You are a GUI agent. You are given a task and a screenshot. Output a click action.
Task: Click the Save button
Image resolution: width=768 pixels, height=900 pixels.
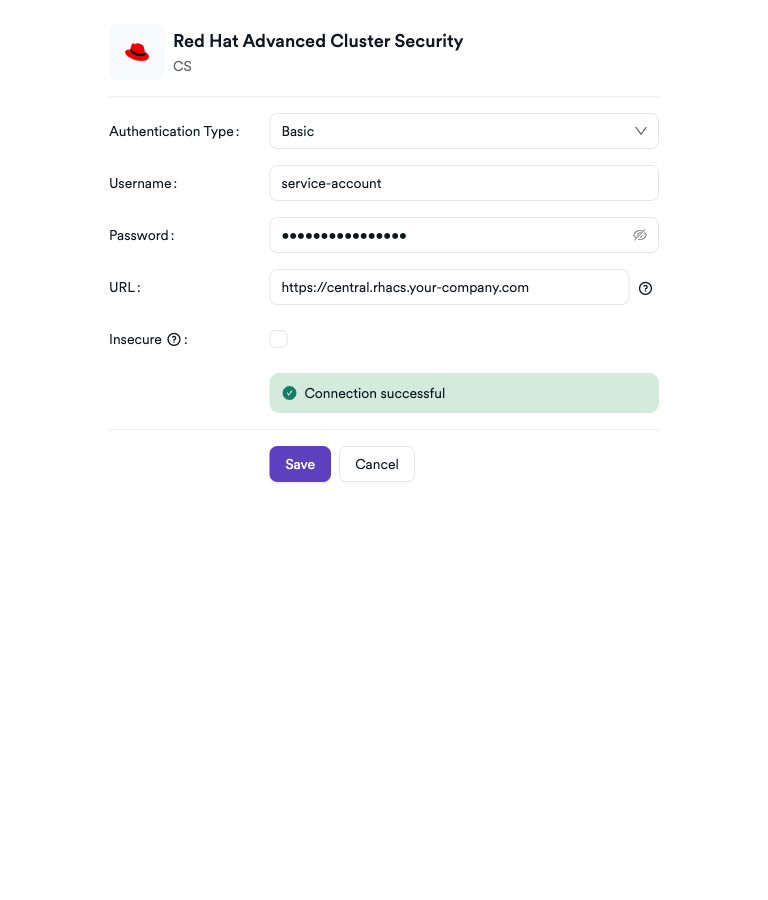coord(300,464)
